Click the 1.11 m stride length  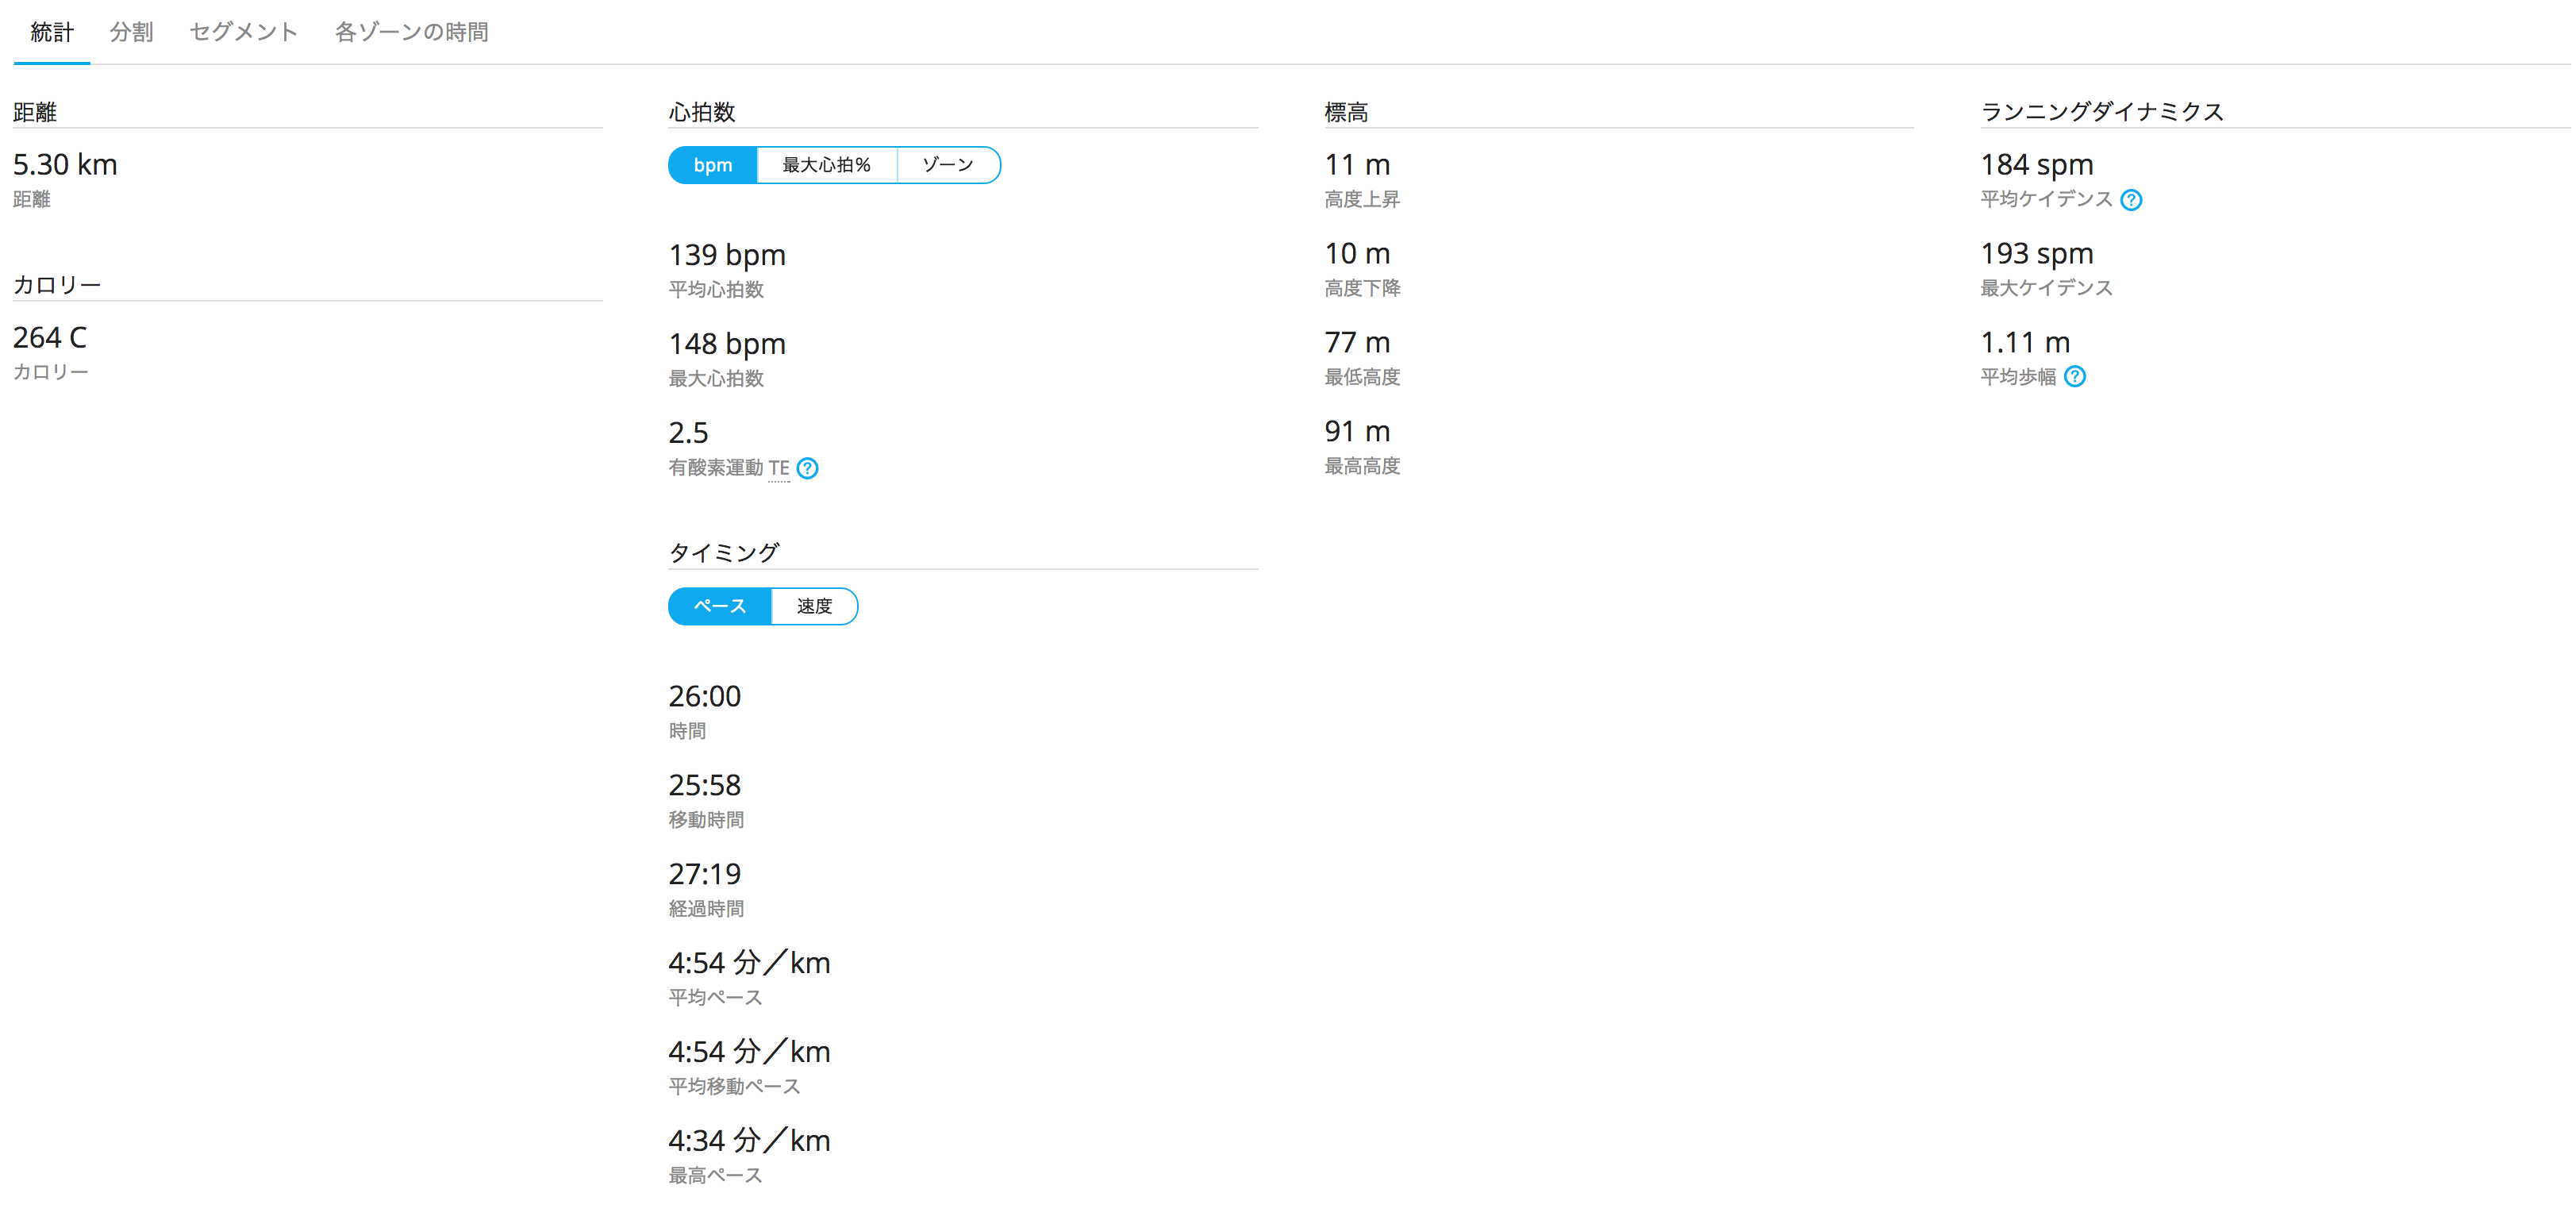click(x=2025, y=342)
